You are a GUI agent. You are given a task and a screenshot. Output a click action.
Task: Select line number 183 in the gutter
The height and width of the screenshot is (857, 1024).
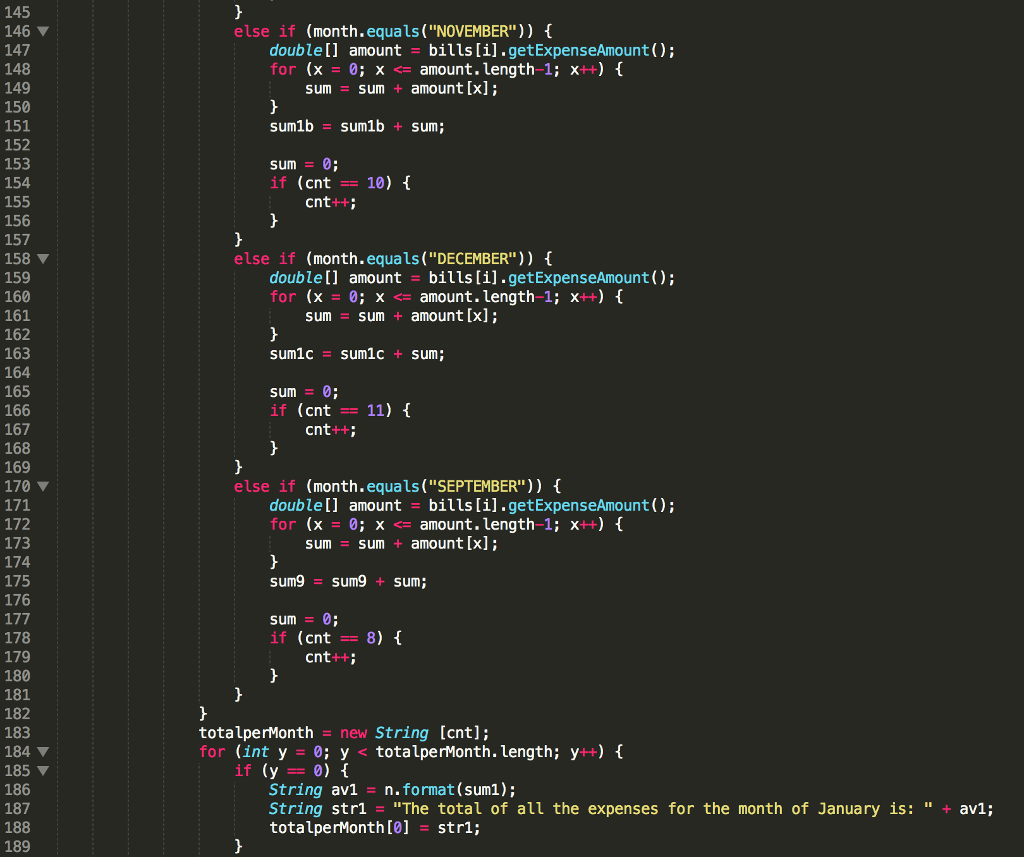point(18,732)
